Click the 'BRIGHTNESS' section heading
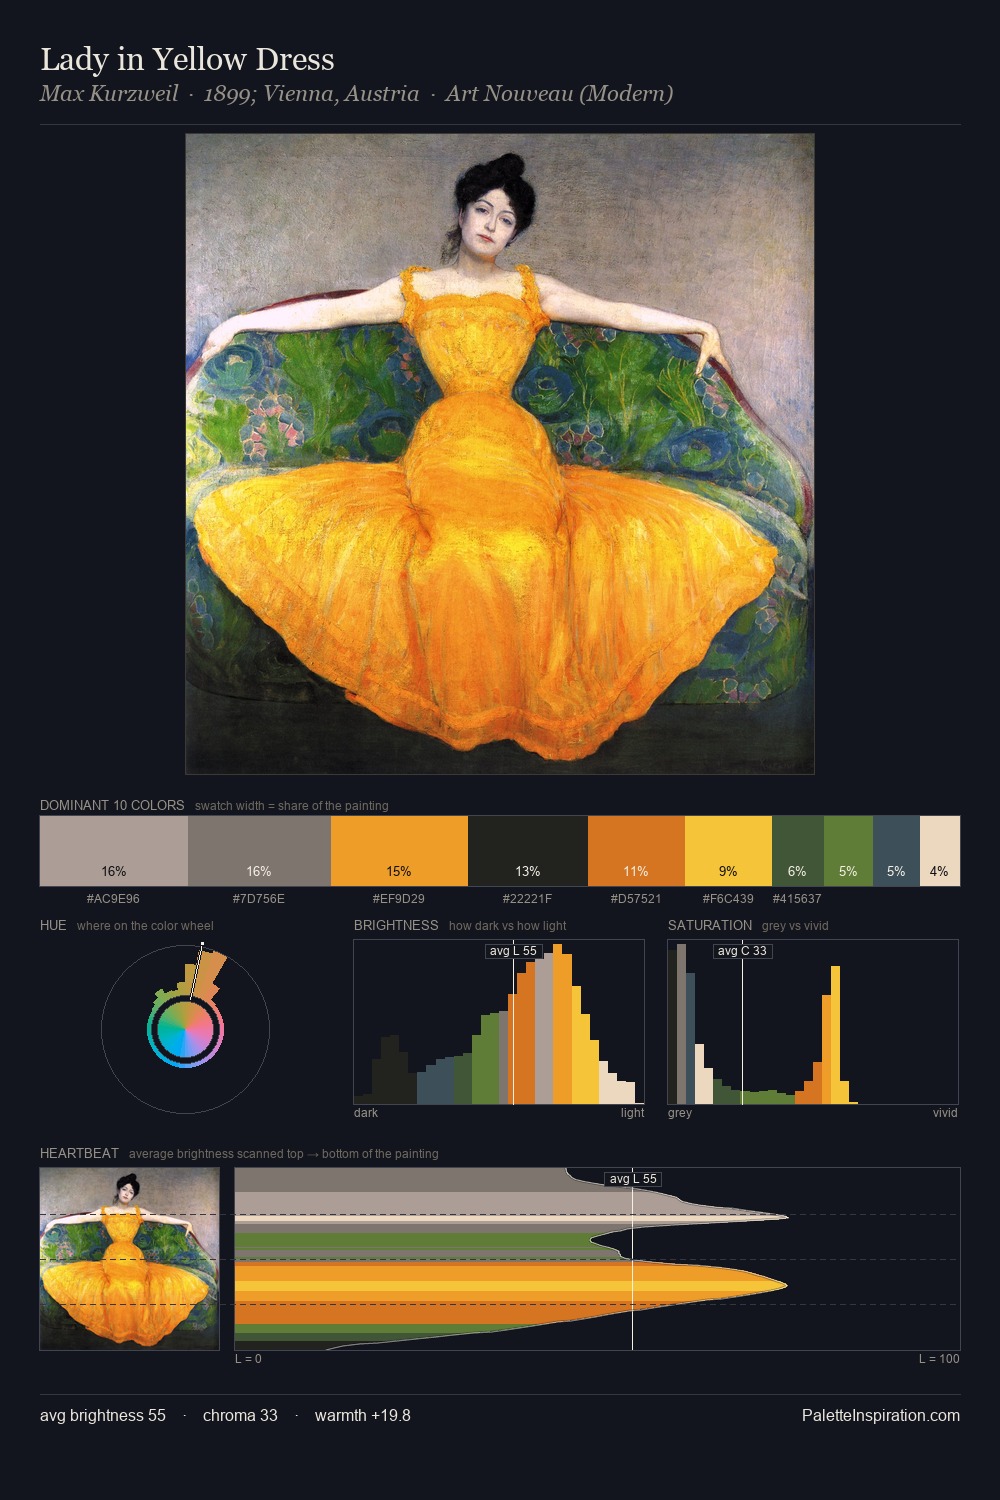 (x=396, y=925)
